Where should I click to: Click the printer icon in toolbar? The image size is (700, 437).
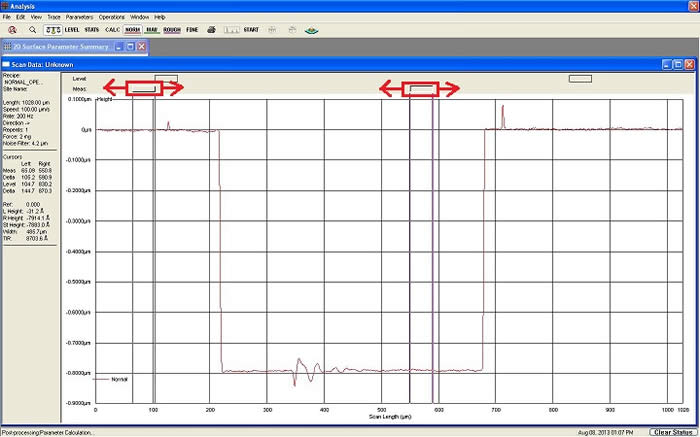(x=212, y=30)
